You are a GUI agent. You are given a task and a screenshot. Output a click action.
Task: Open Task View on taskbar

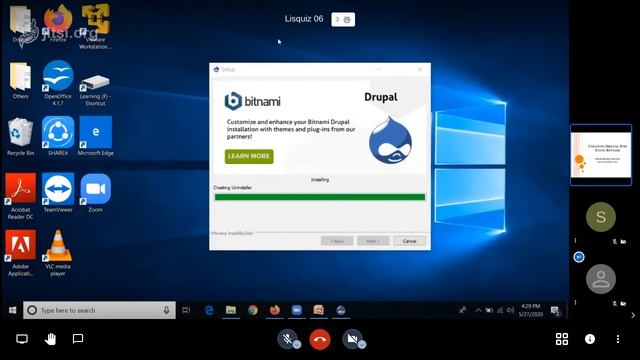pos(186,310)
